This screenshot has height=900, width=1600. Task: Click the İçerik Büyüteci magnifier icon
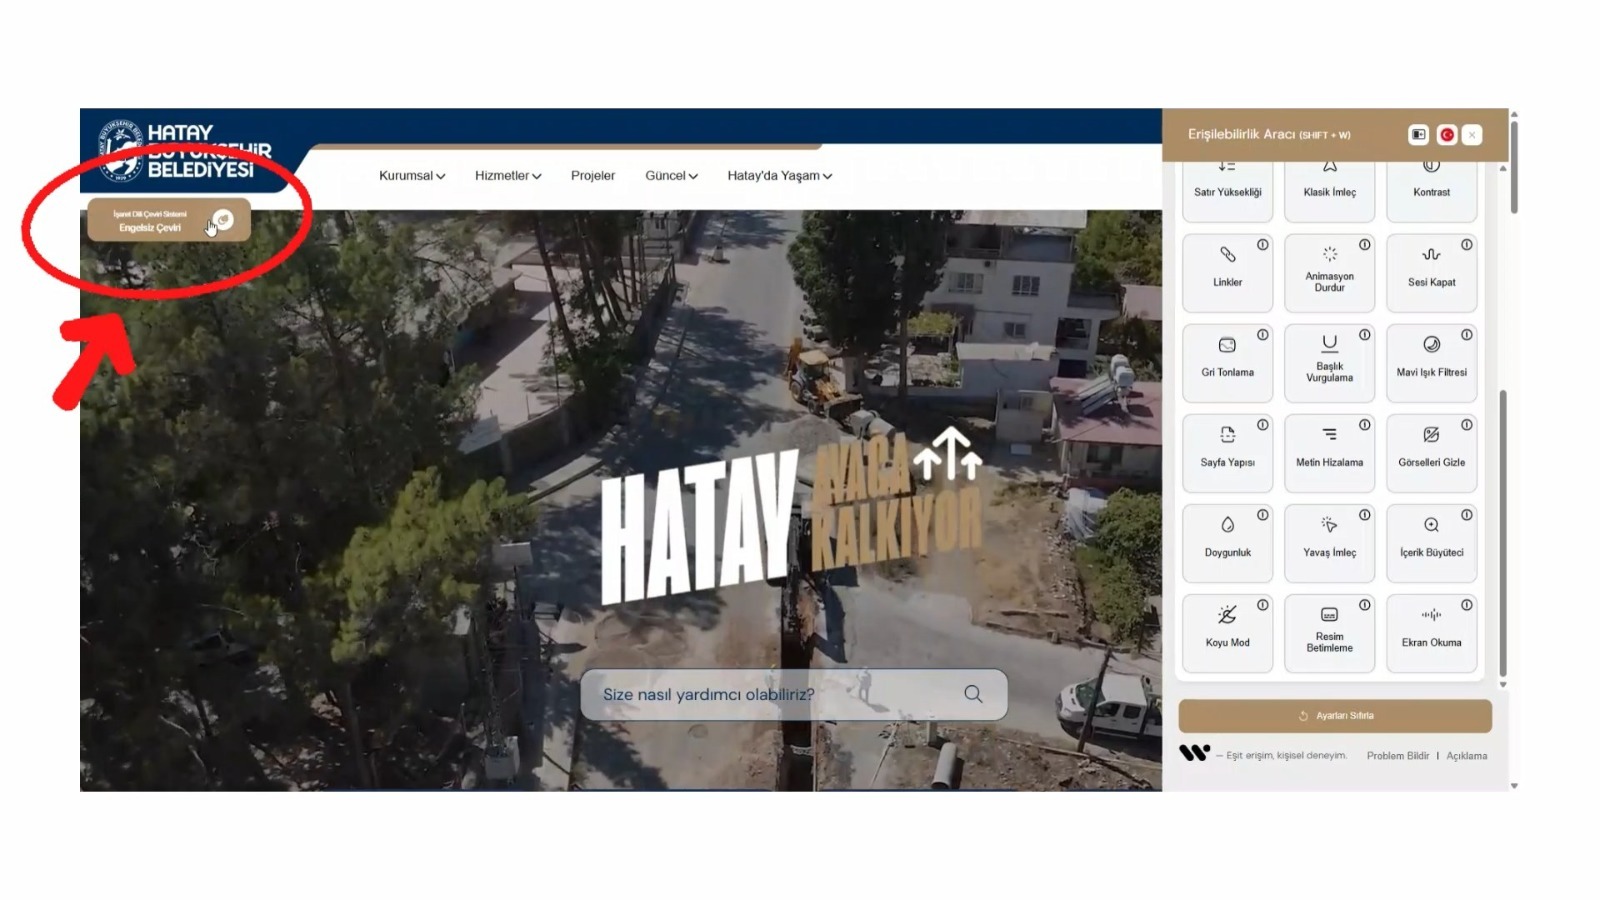click(x=1431, y=525)
